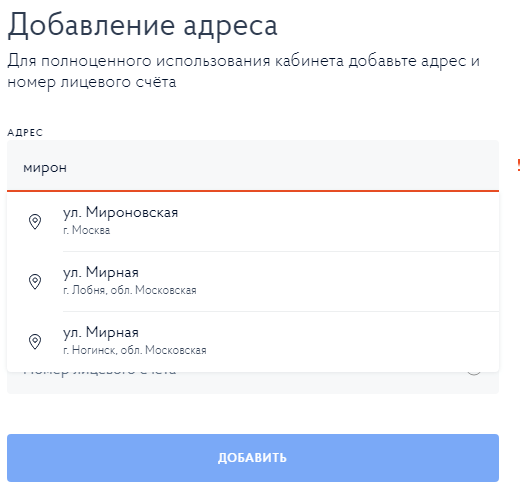527x504 pixels.
Task: Pick ул. Мирная in г. Ногинск
Action: click(253, 341)
